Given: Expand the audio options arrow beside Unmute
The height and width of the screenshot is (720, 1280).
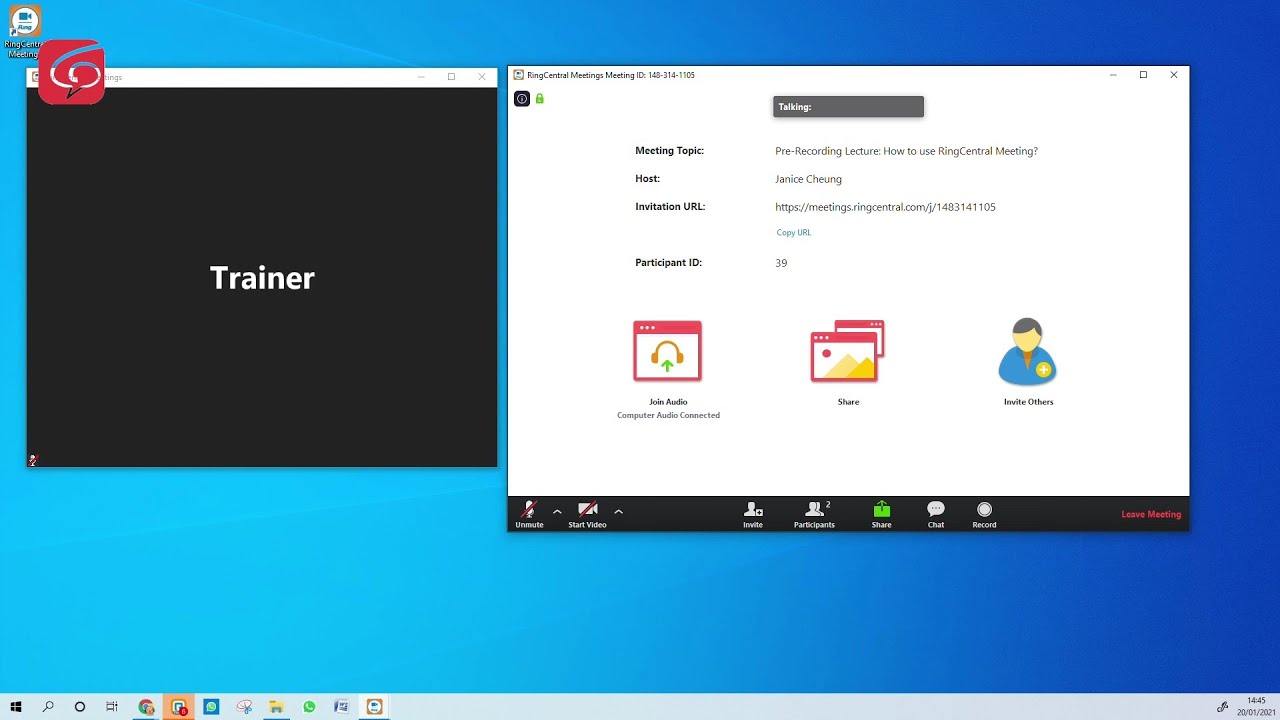Looking at the screenshot, I should pos(557,511).
